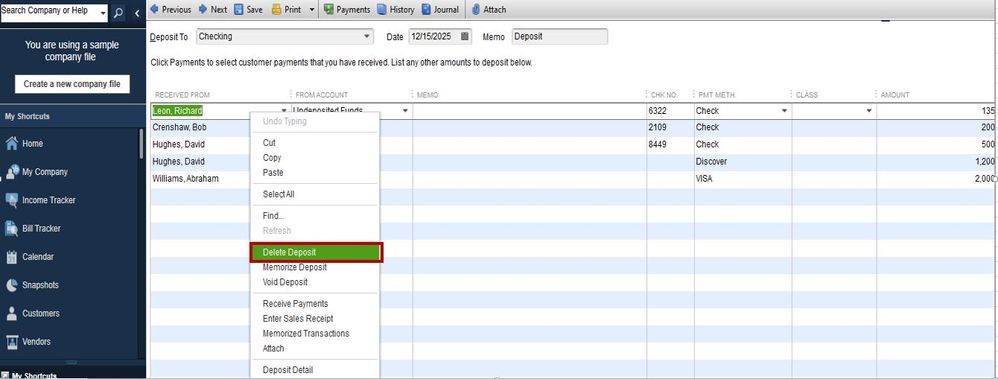Open the Class dropdown on first row
Viewport: 998px width, 379px height.
pos(869,111)
